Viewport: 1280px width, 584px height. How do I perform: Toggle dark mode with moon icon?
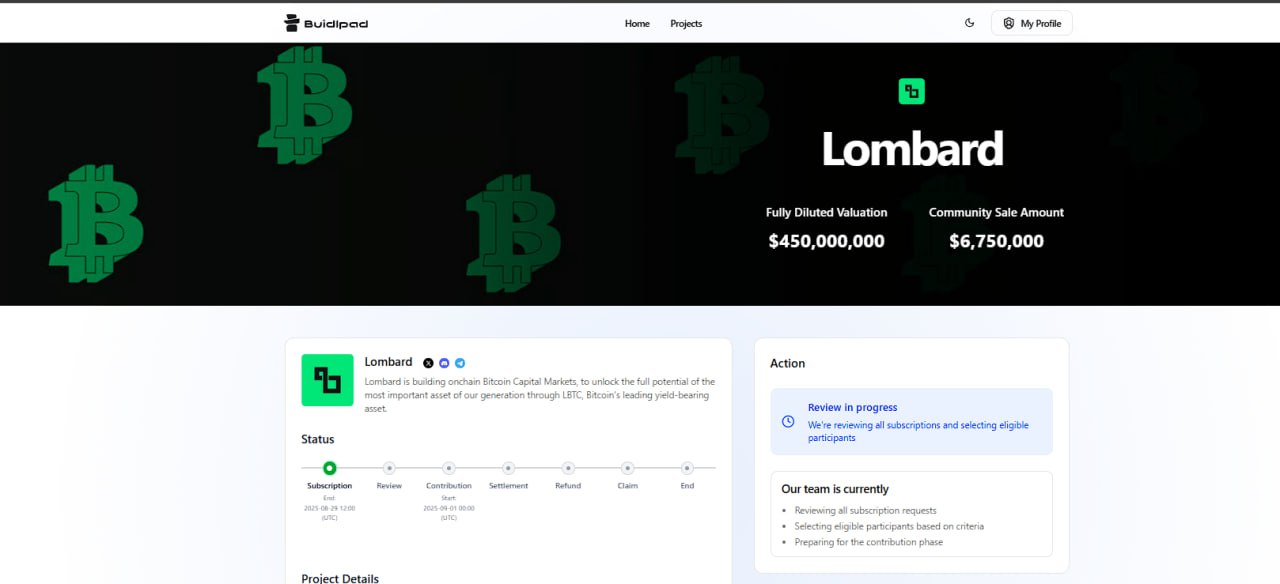click(969, 23)
